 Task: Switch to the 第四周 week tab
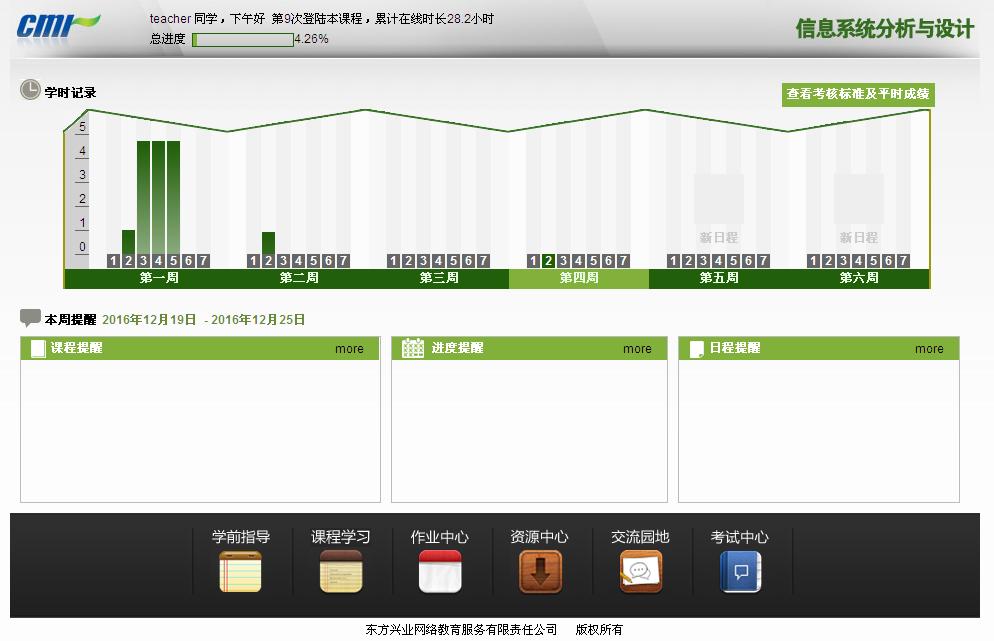579,278
